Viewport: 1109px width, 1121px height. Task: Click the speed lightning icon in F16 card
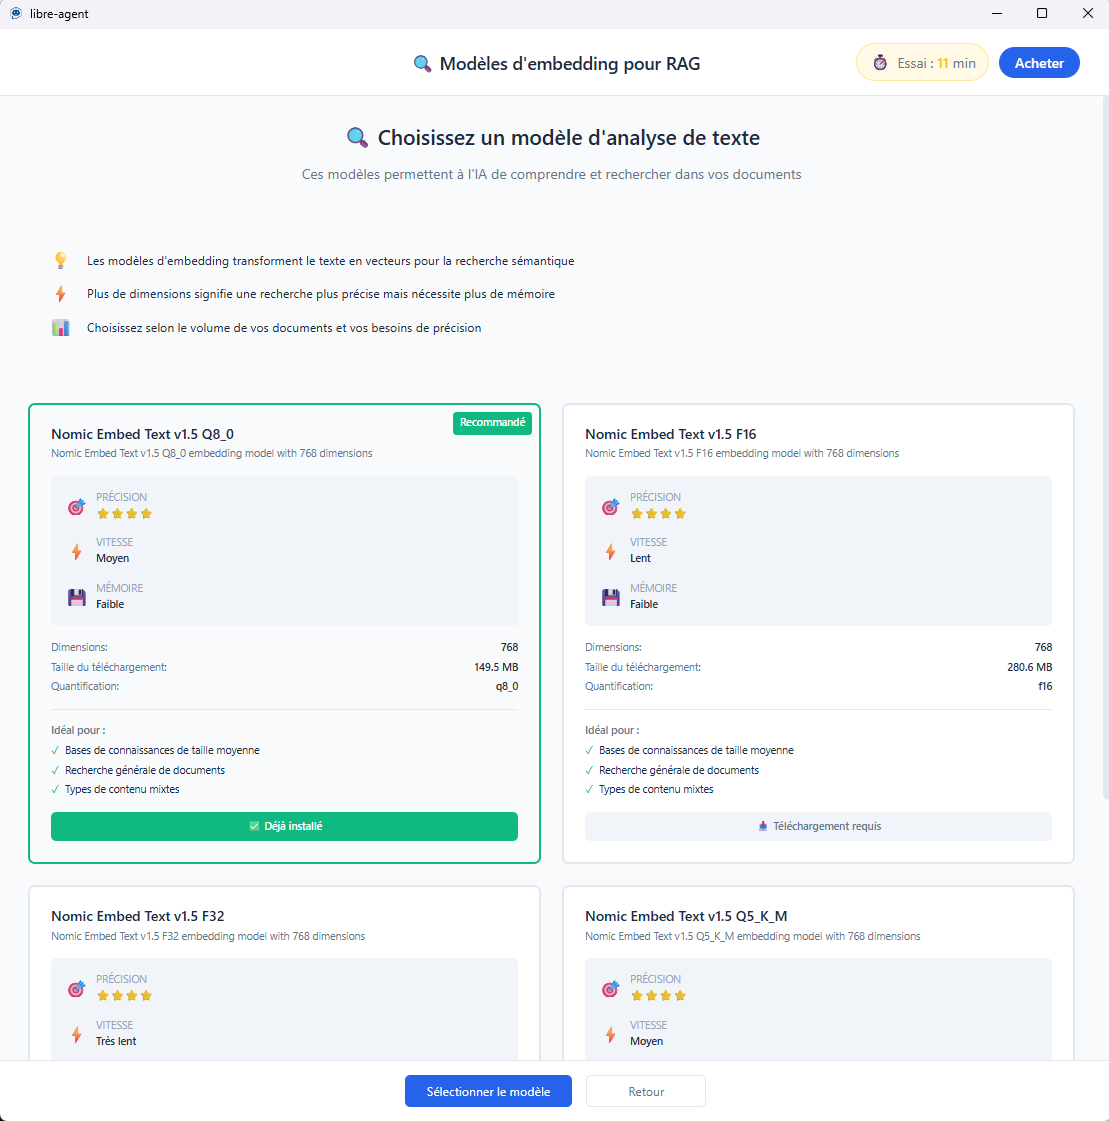610,552
